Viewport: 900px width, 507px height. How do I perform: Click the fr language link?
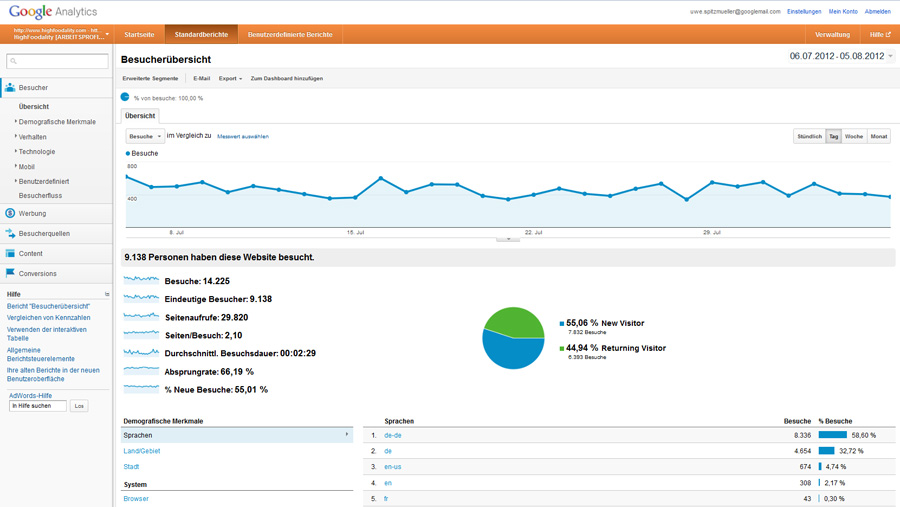(386, 498)
